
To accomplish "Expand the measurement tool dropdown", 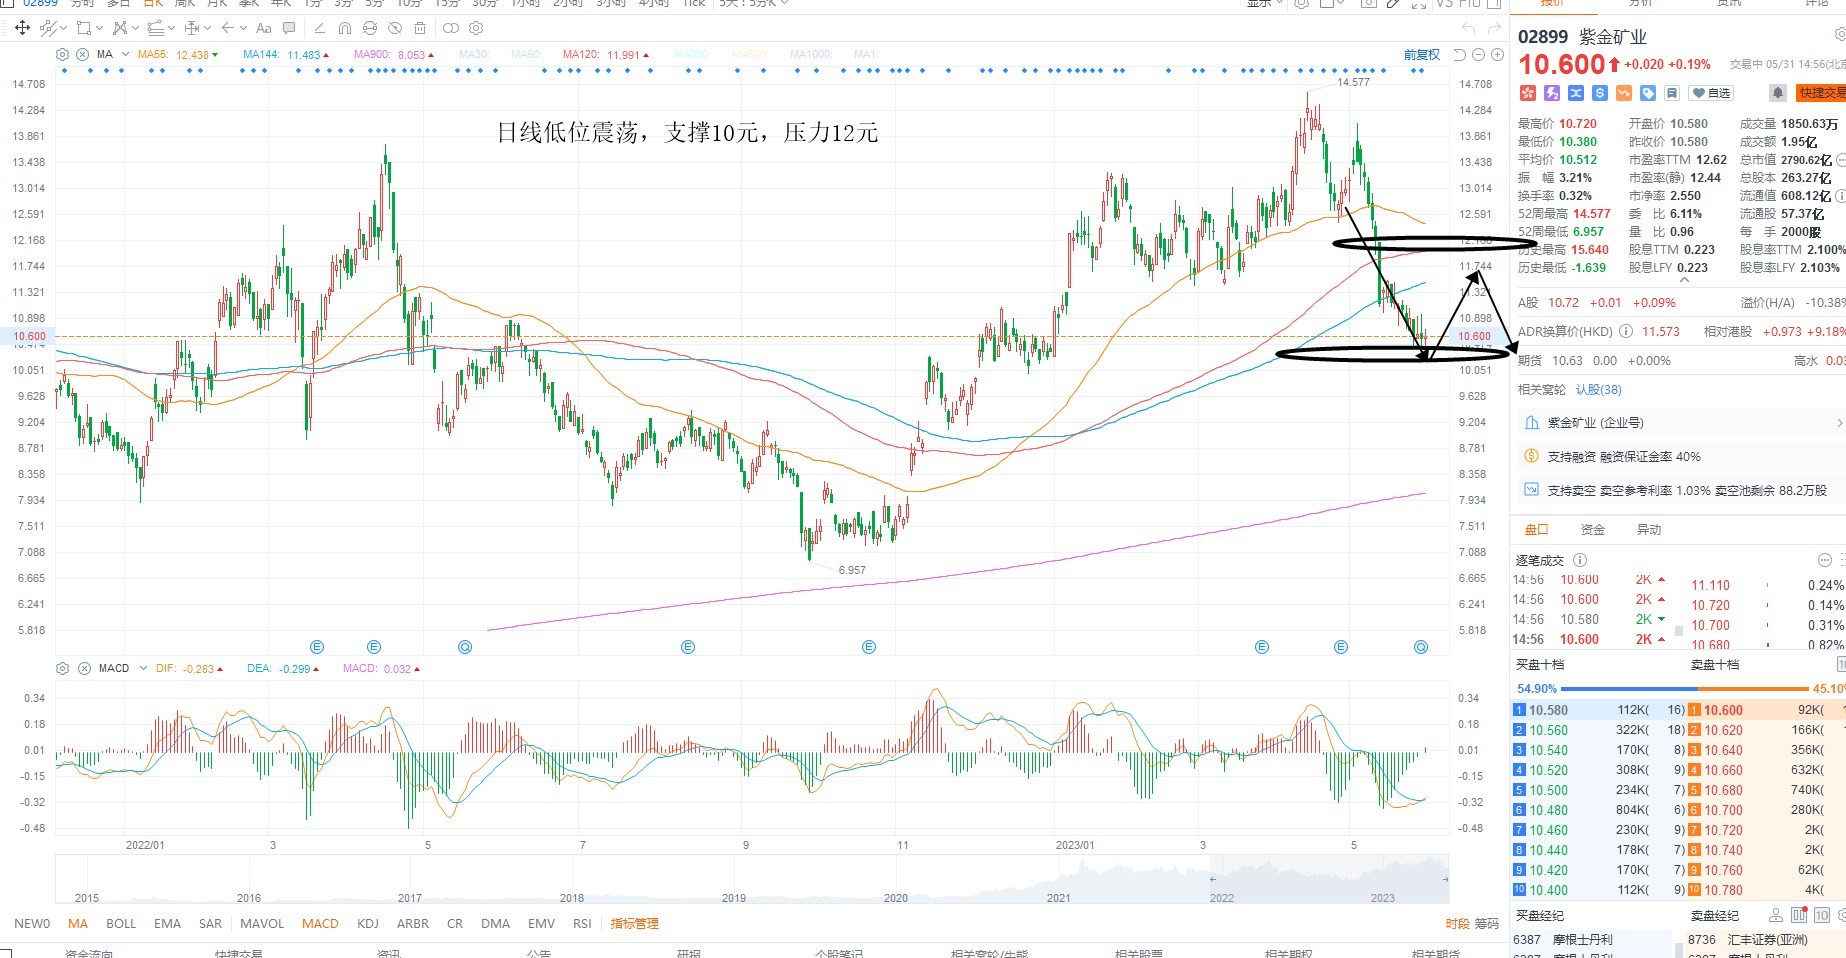I will click(208, 28).
